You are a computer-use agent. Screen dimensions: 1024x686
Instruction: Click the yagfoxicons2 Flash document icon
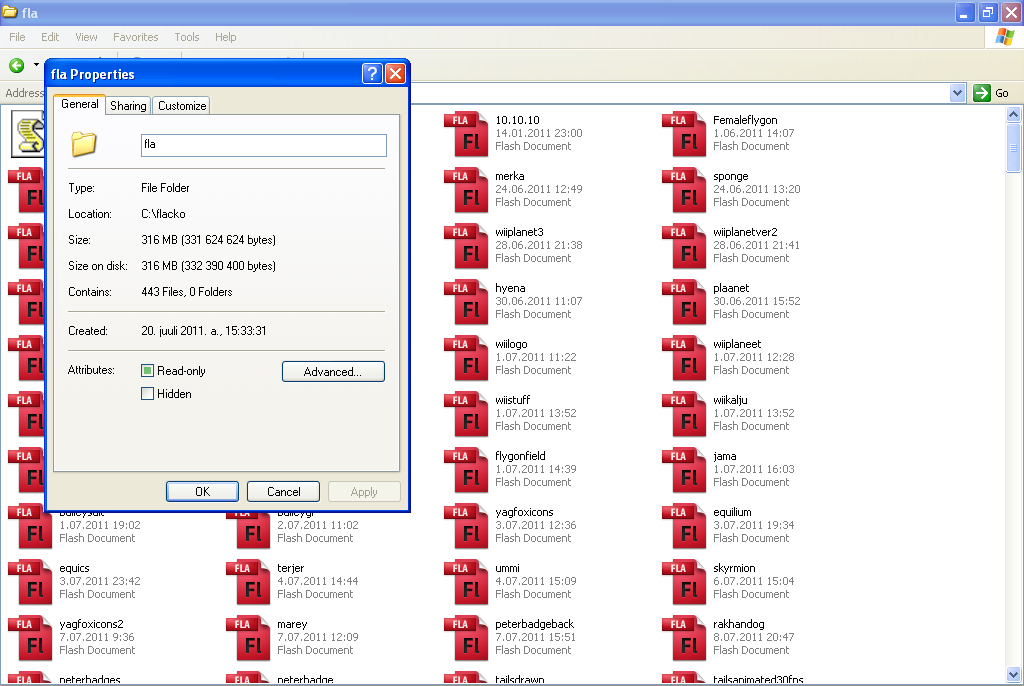click(x=30, y=640)
